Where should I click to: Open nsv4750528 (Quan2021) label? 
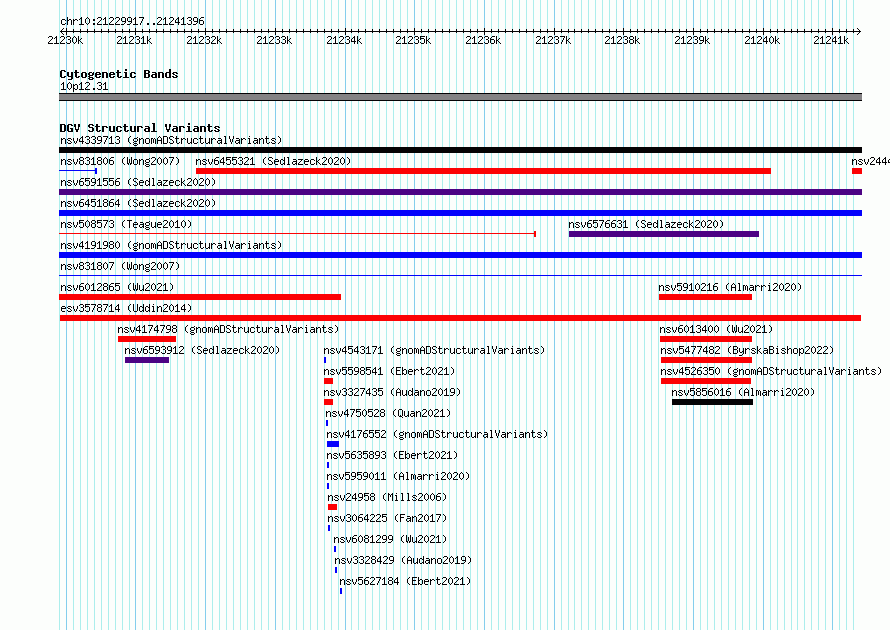tap(388, 413)
